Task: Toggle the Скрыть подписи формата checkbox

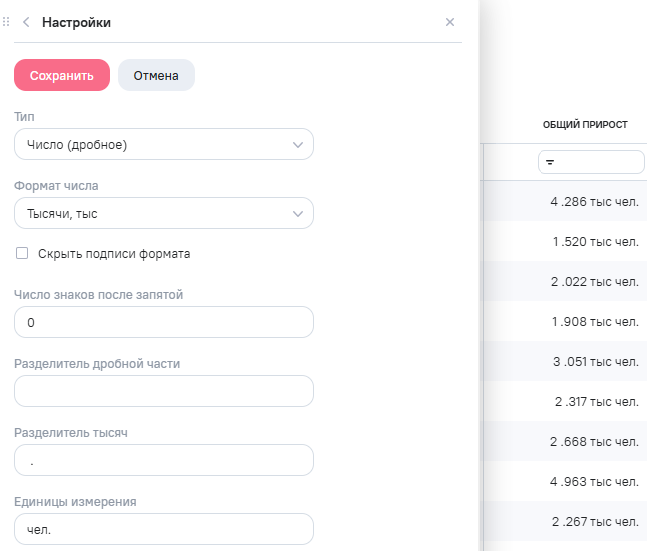Action: (x=22, y=254)
